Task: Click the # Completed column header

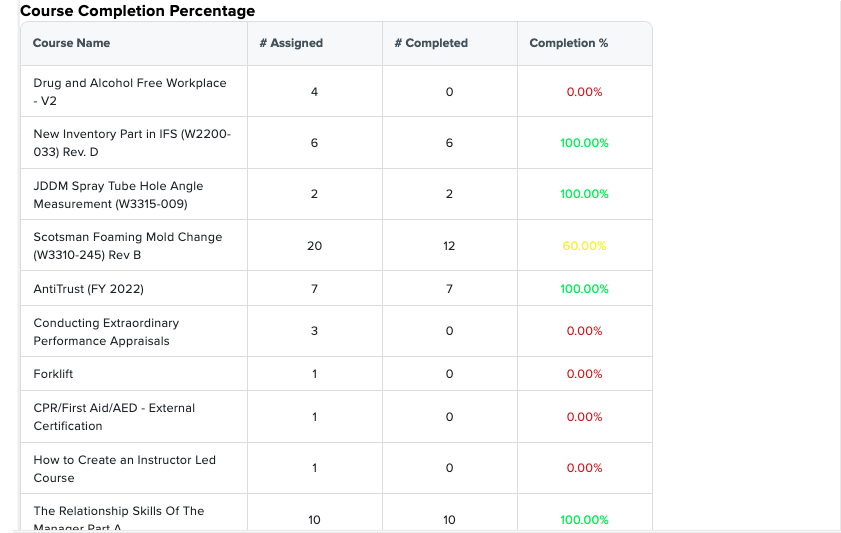Action: 431,43
